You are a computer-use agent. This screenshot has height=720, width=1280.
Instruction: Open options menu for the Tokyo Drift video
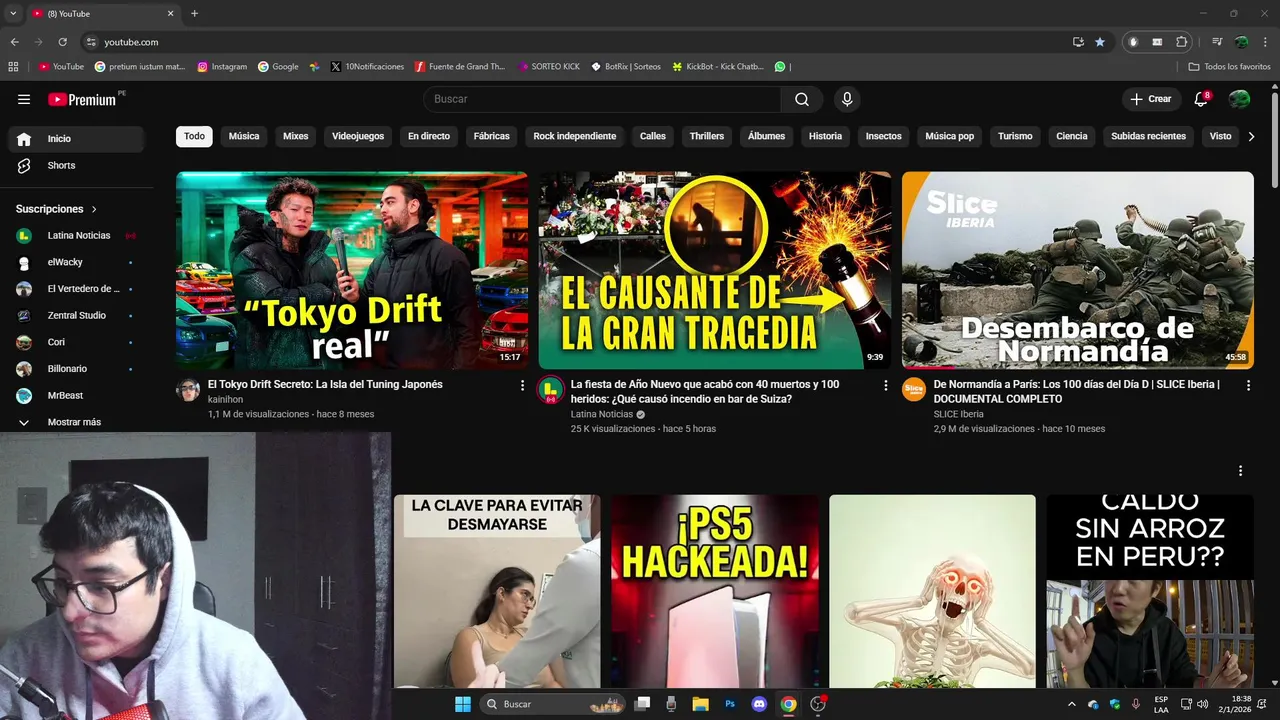522,385
